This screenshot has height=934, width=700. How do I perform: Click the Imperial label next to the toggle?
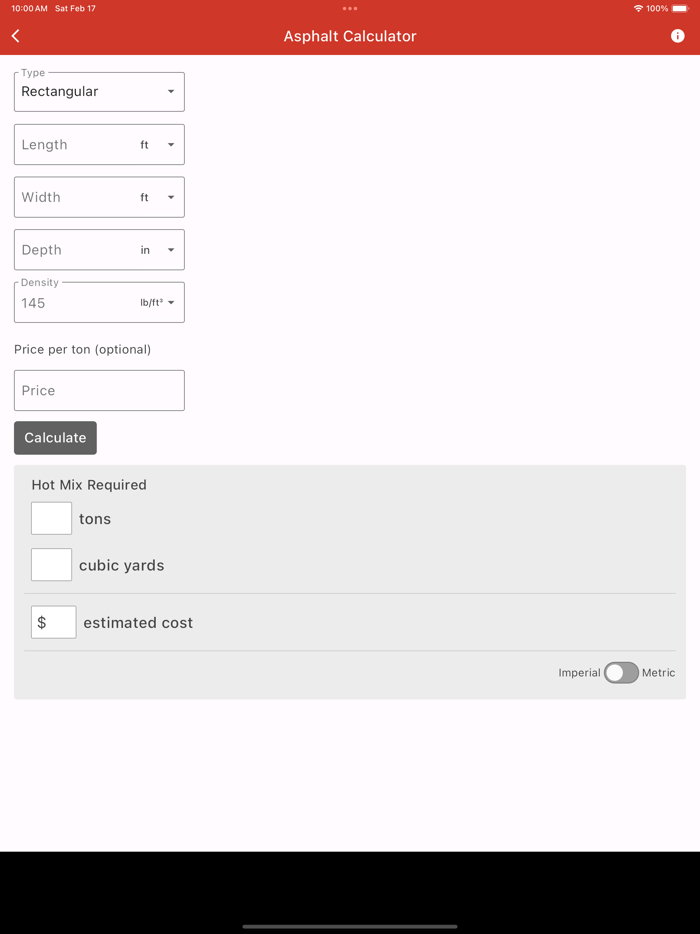pos(579,673)
